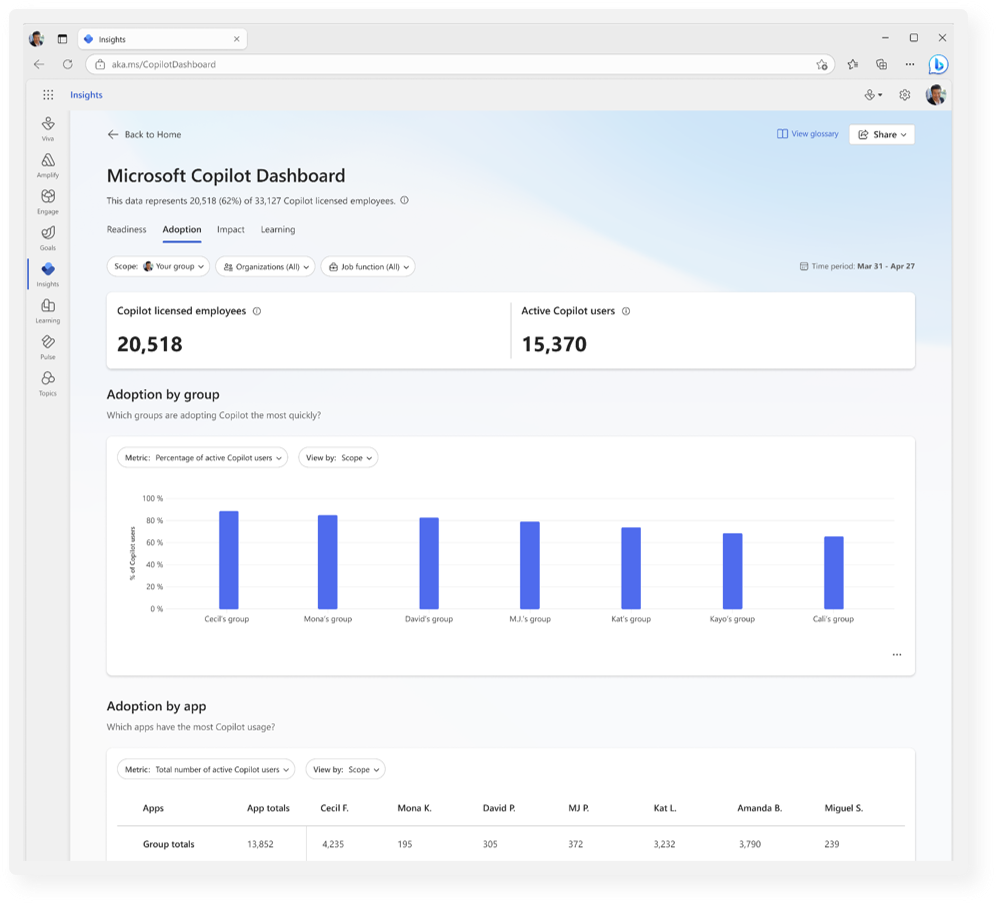Open Viva Learning sidebar icon

coord(48,310)
